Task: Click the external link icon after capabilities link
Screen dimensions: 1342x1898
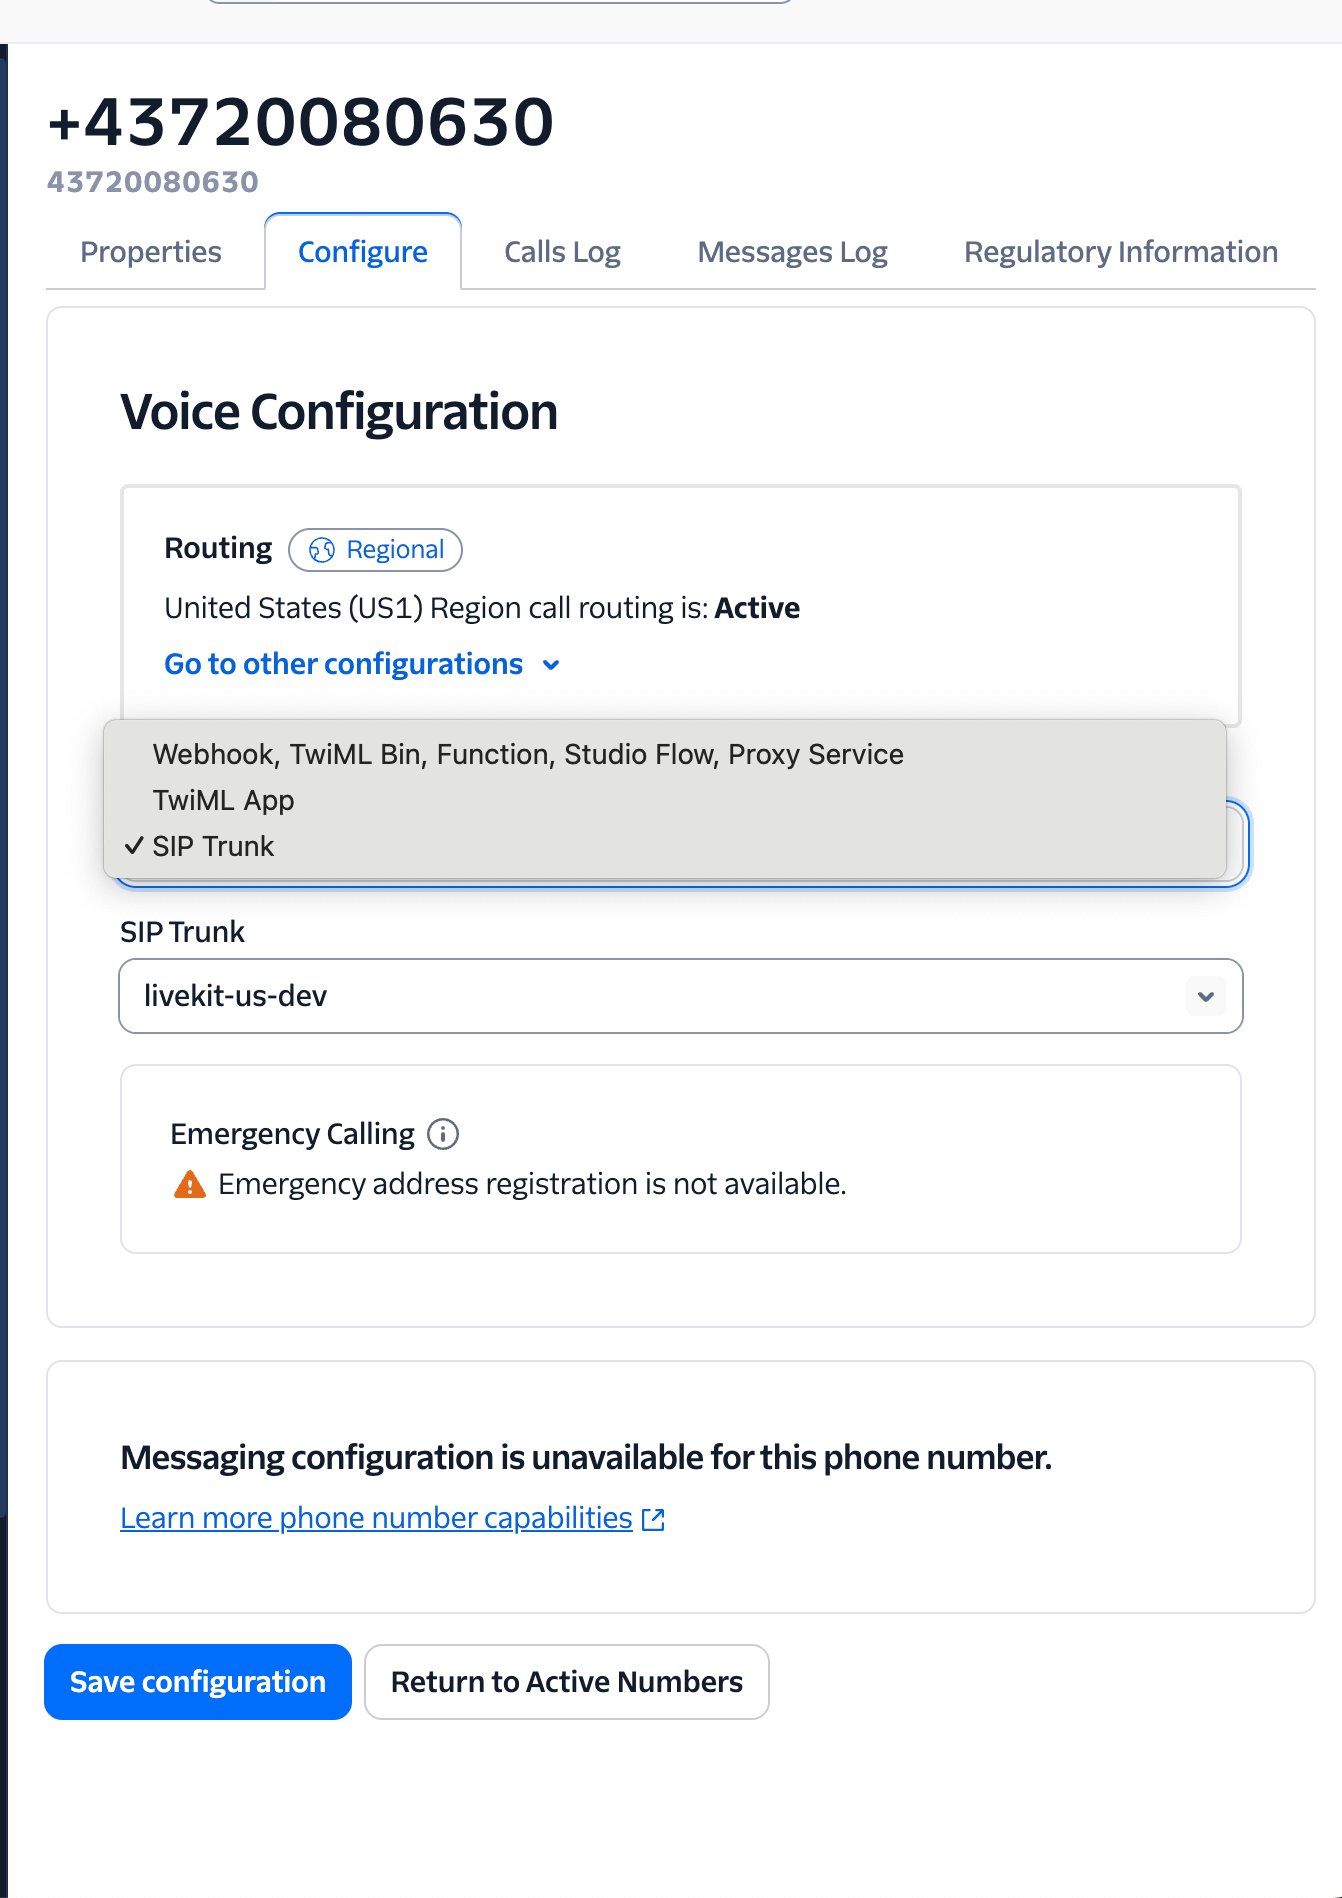Action: point(652,1518)
